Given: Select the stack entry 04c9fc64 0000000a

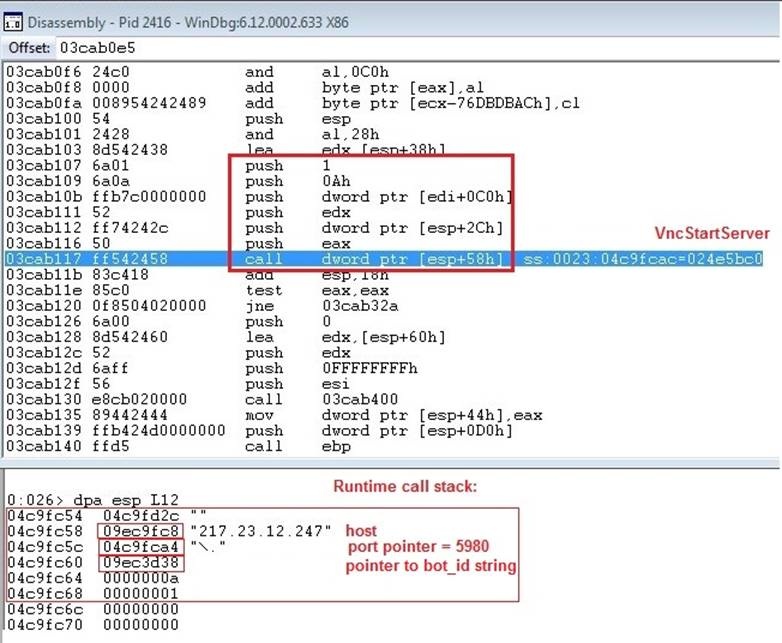Looking at the screenshot, I should 90,576.
